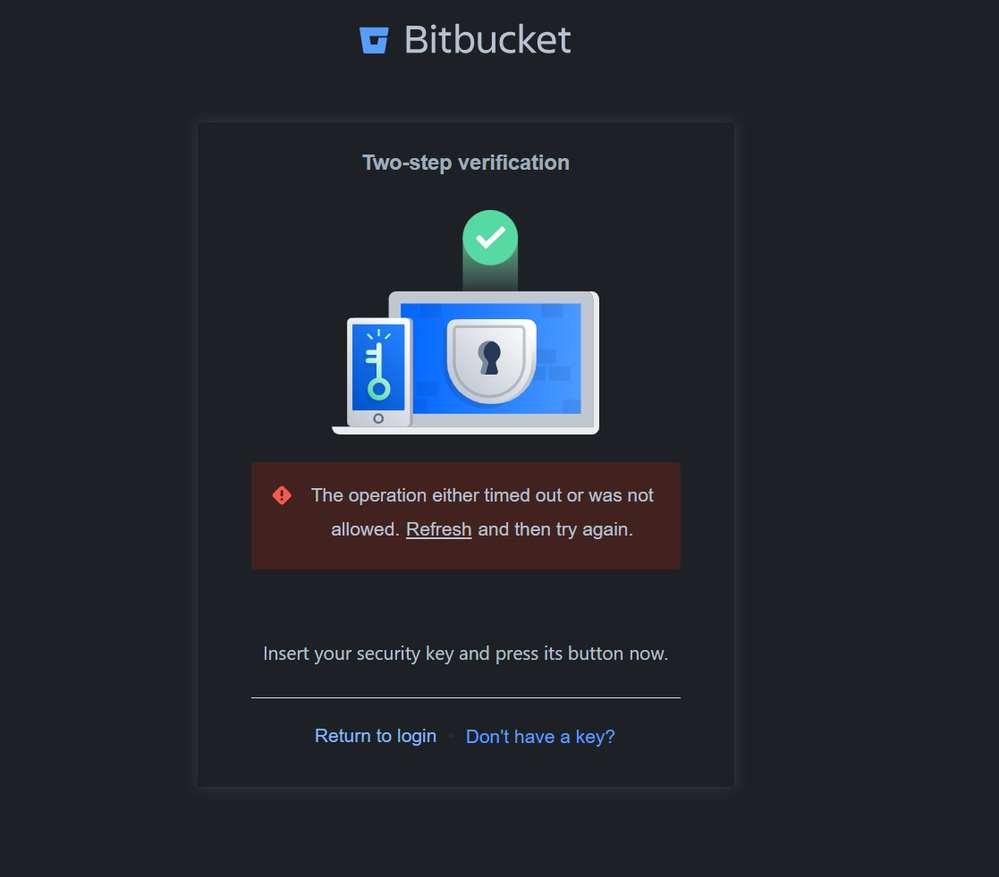Click the red error message banner
The image size is (999, 877).
pyautogui.click(x=466, y=515)
